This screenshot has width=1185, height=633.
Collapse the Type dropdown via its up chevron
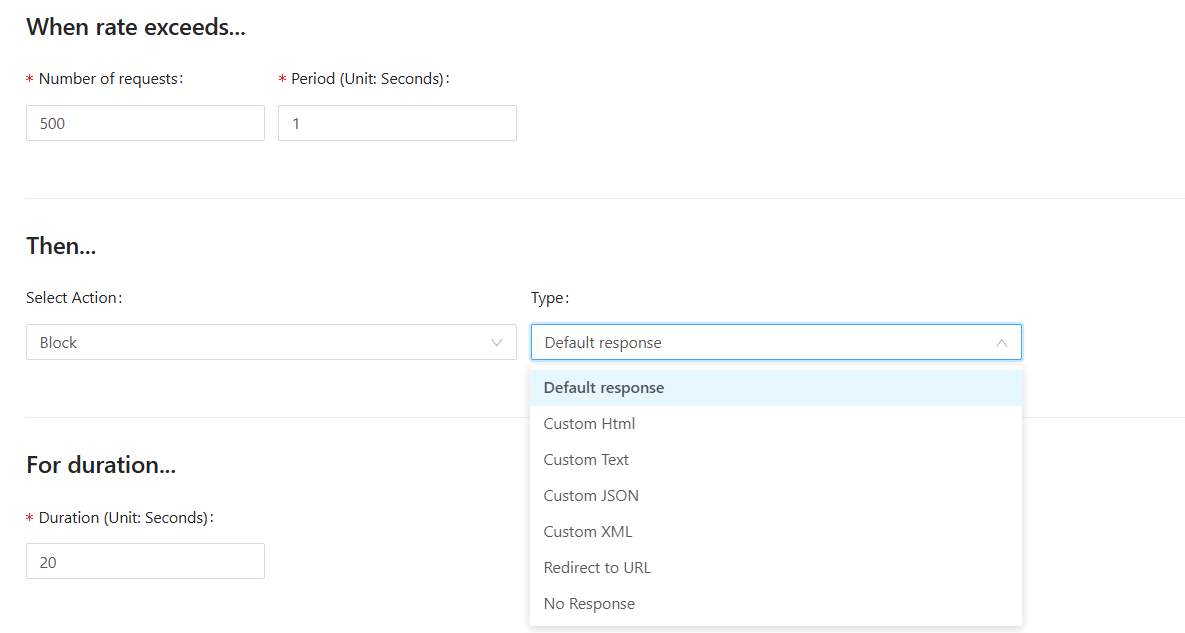click(x=1001, y=343)
